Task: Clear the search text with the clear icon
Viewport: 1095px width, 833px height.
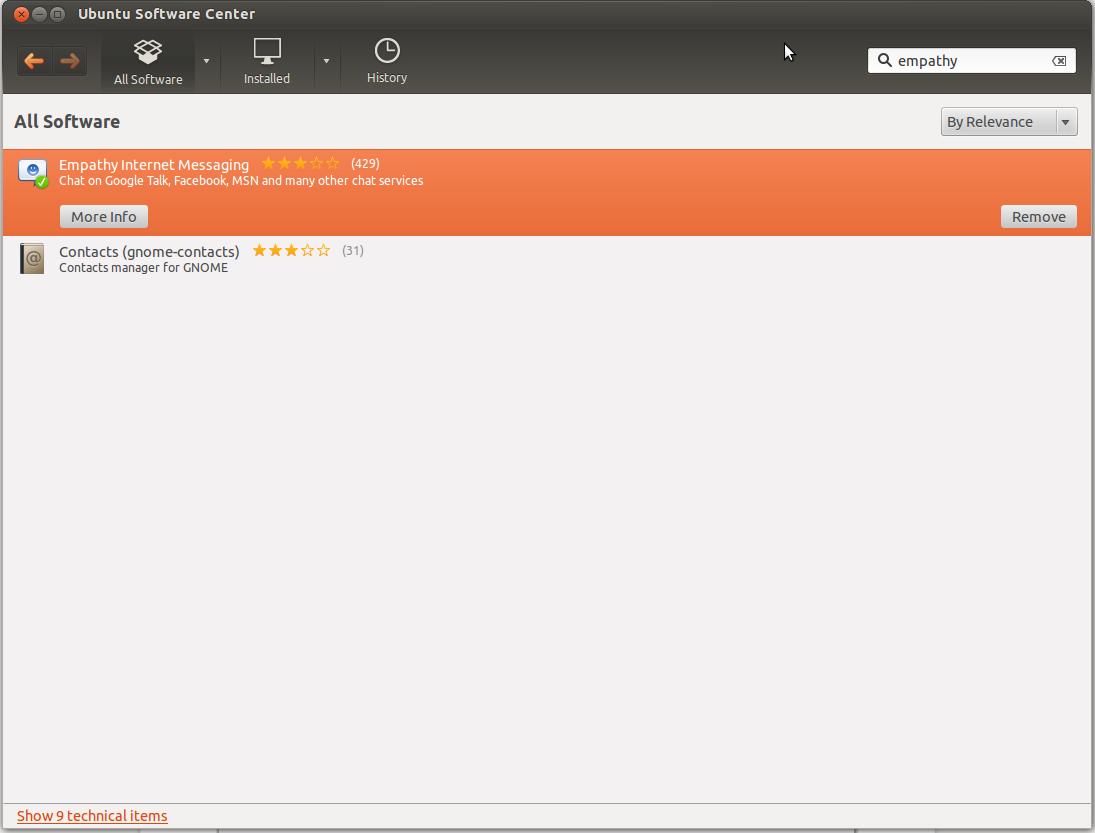Action: pyautogui.click(x=1059, y=61)
